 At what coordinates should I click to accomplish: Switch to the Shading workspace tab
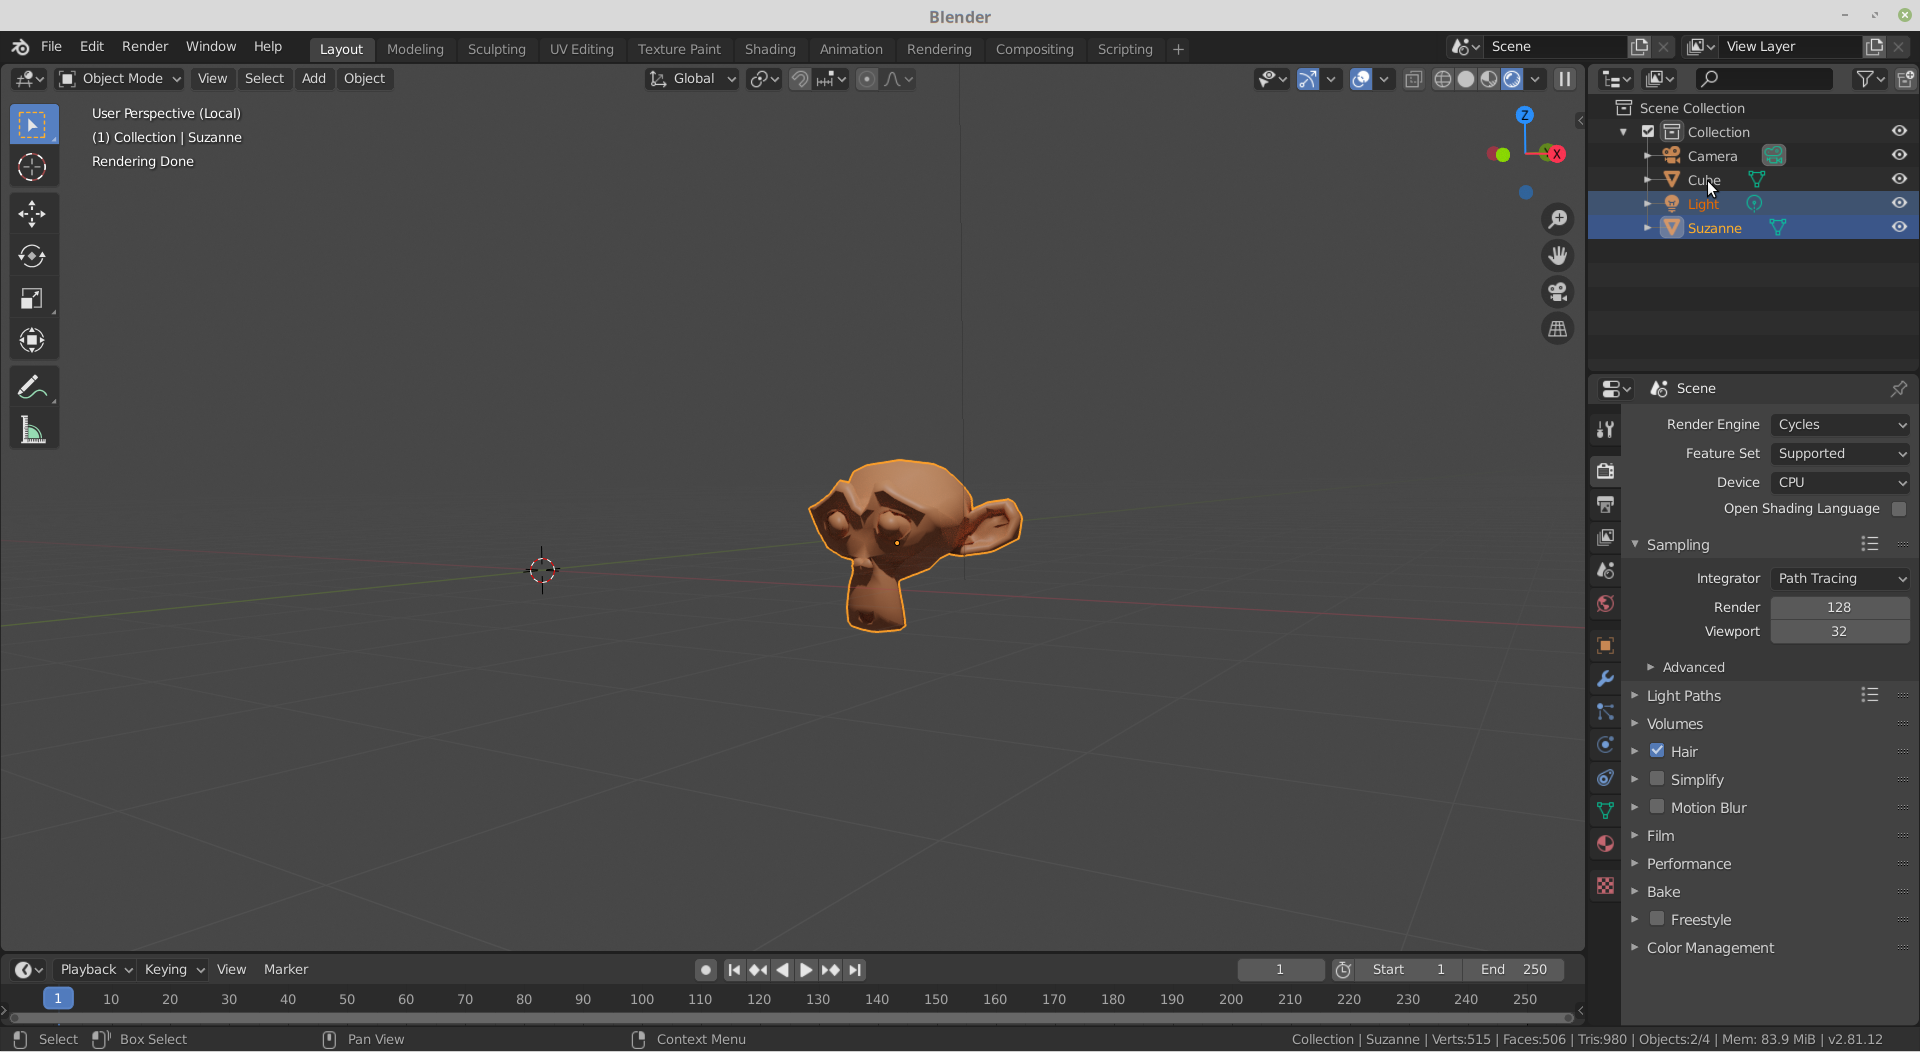770,49
